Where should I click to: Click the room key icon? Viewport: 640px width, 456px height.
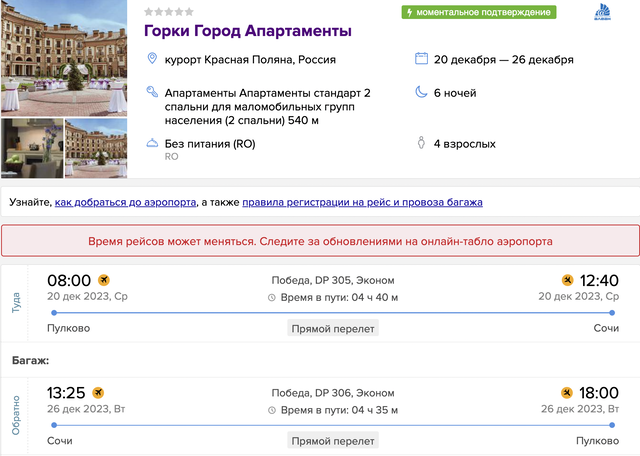152,92
